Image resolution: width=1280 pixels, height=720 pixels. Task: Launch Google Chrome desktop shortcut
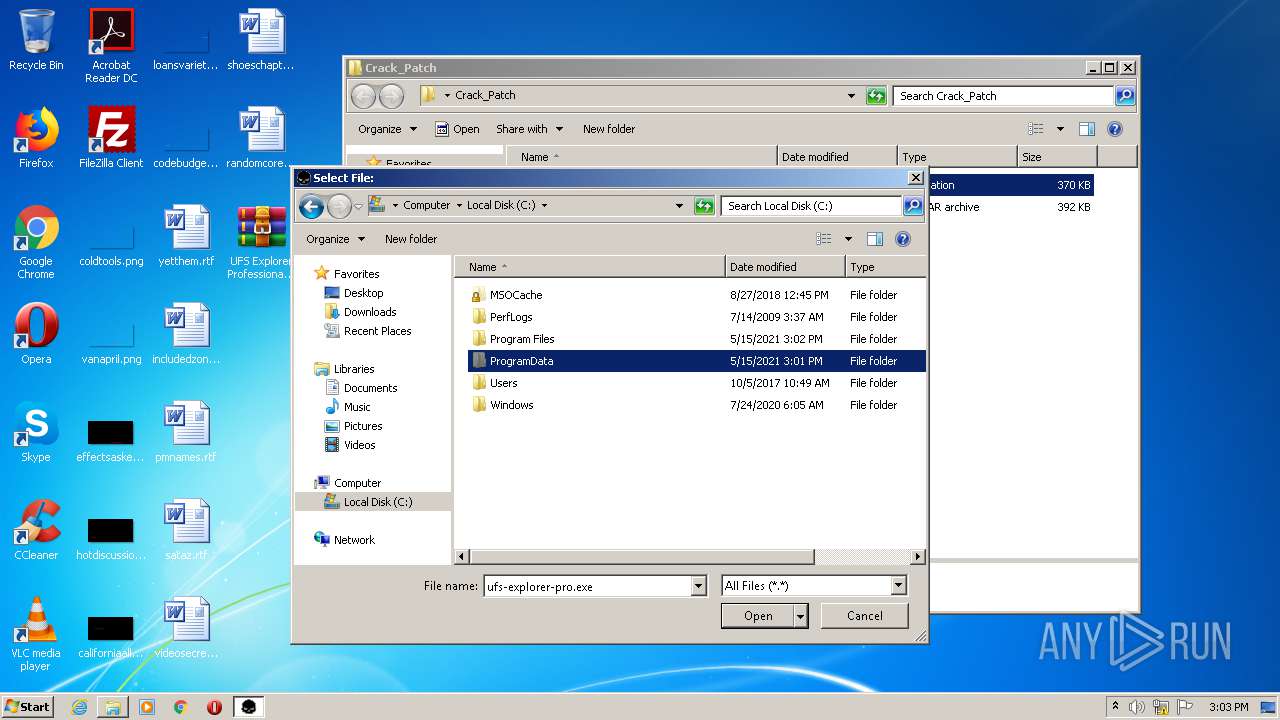[36, 242]
